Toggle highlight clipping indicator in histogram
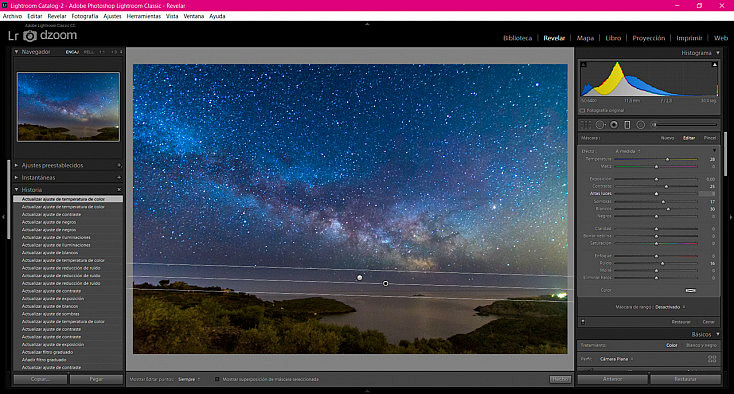Screen dimensions: 734x394 714,65
